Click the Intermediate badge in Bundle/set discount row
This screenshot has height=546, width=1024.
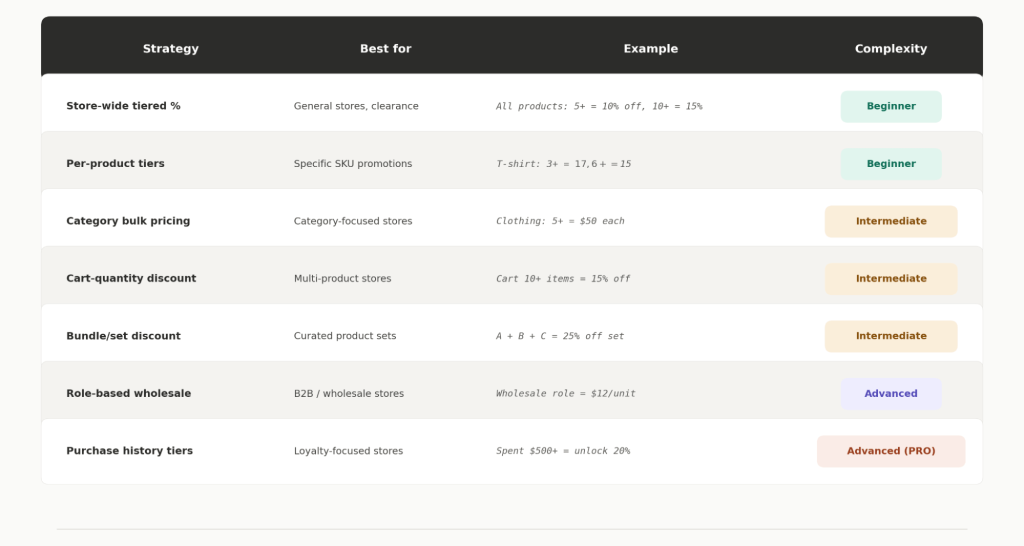[x=890, y=336]
